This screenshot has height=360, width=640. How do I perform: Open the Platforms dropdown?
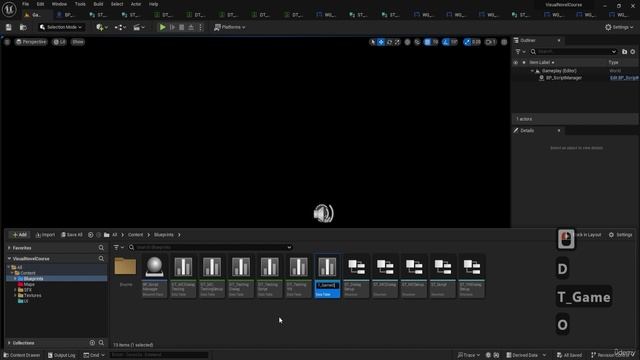[230, 27]
